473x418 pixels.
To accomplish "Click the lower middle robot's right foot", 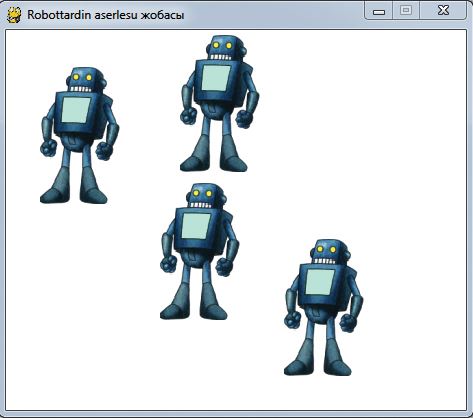I will (214, 311).
